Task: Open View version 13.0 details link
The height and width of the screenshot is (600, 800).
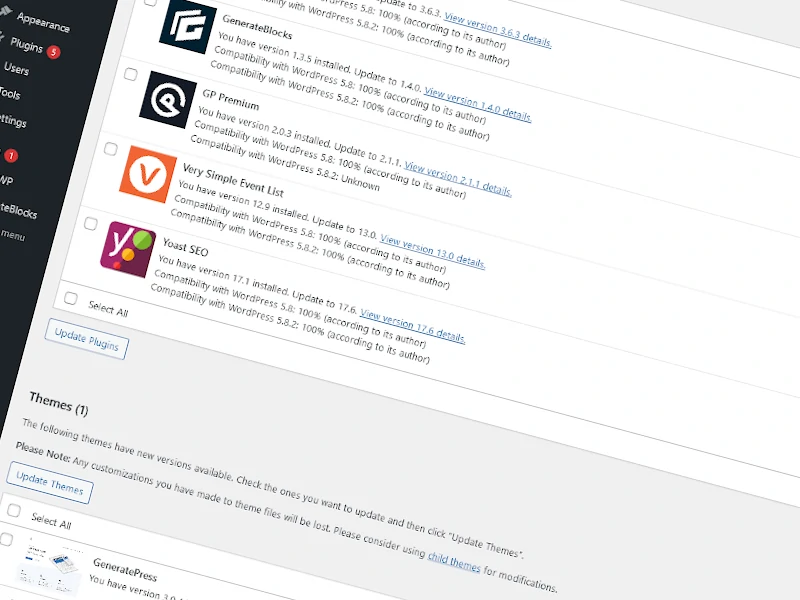Action: click(x=433, y=252)
